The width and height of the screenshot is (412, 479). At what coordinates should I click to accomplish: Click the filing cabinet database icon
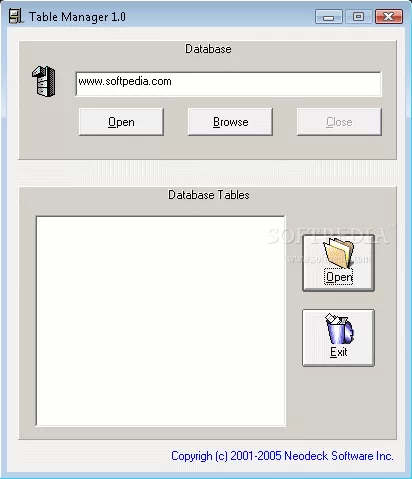[x=44, y=81]
